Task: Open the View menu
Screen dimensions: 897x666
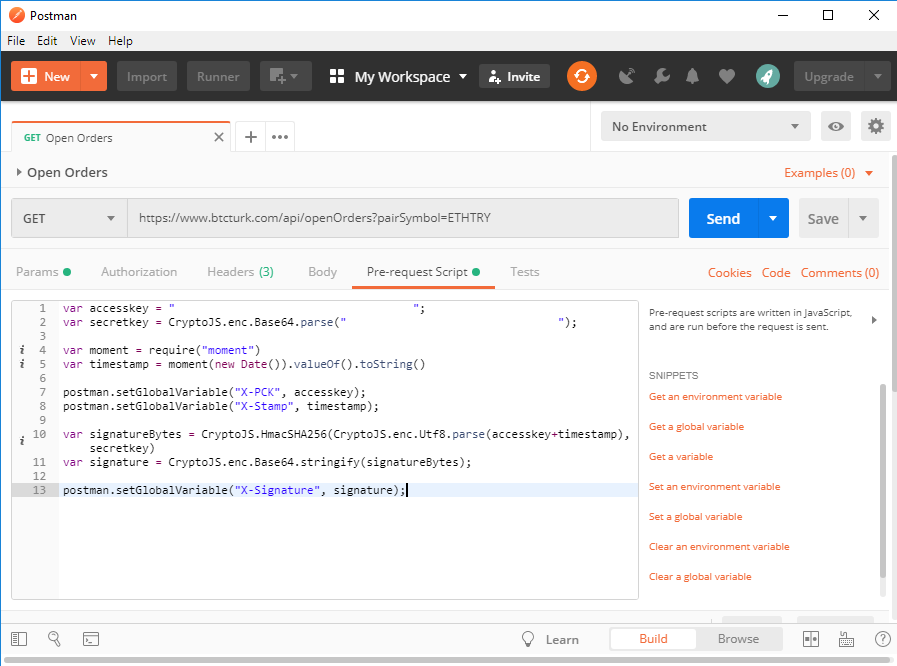Action: tap(83, 41)
